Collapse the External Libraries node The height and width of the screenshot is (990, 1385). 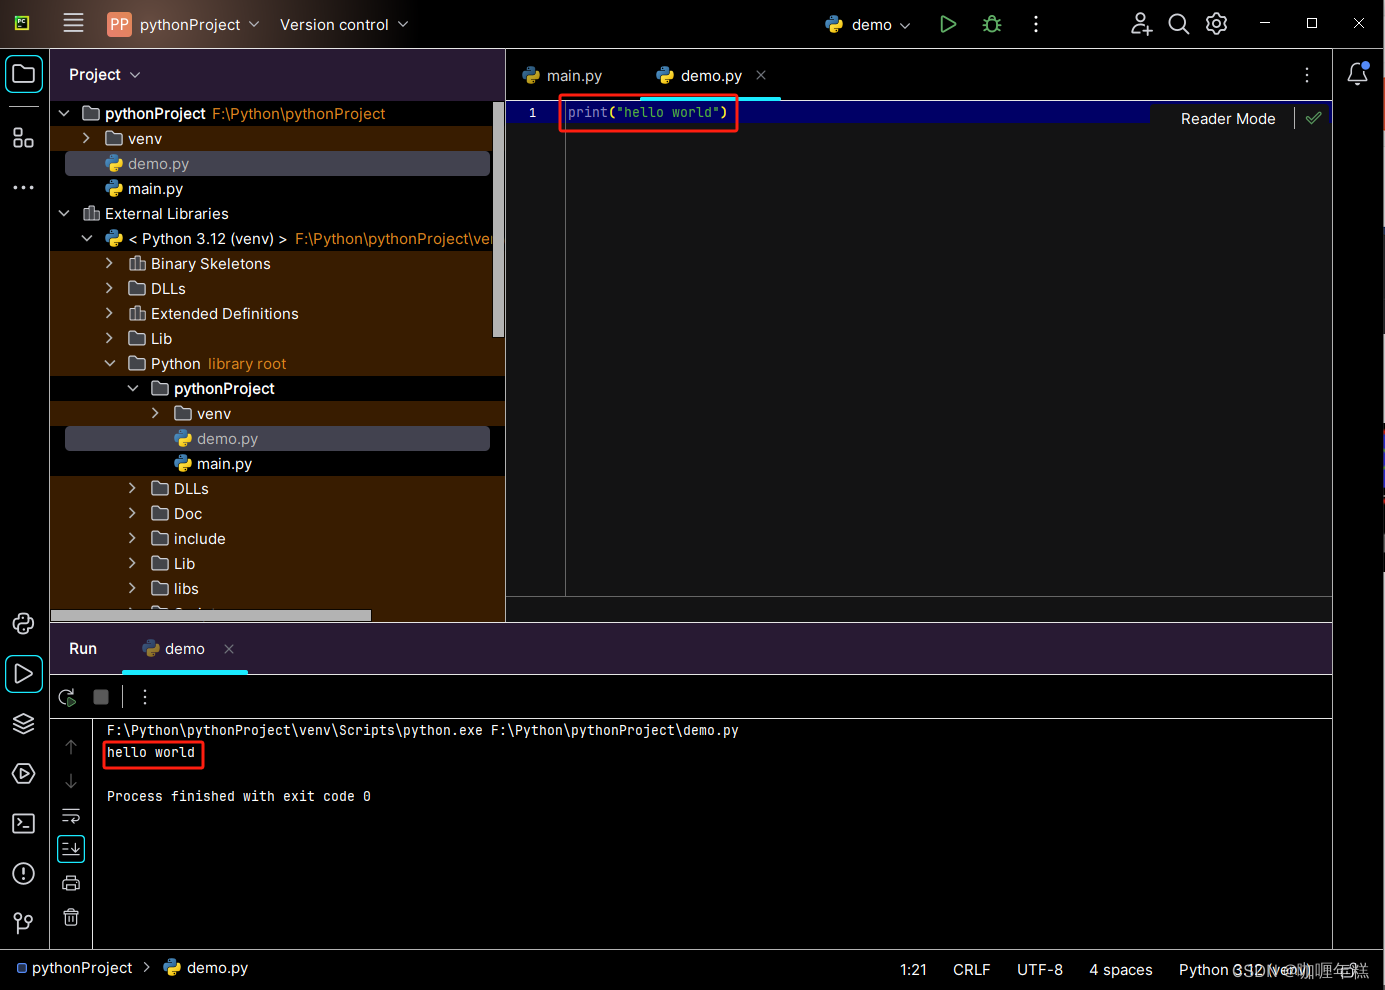64,213
